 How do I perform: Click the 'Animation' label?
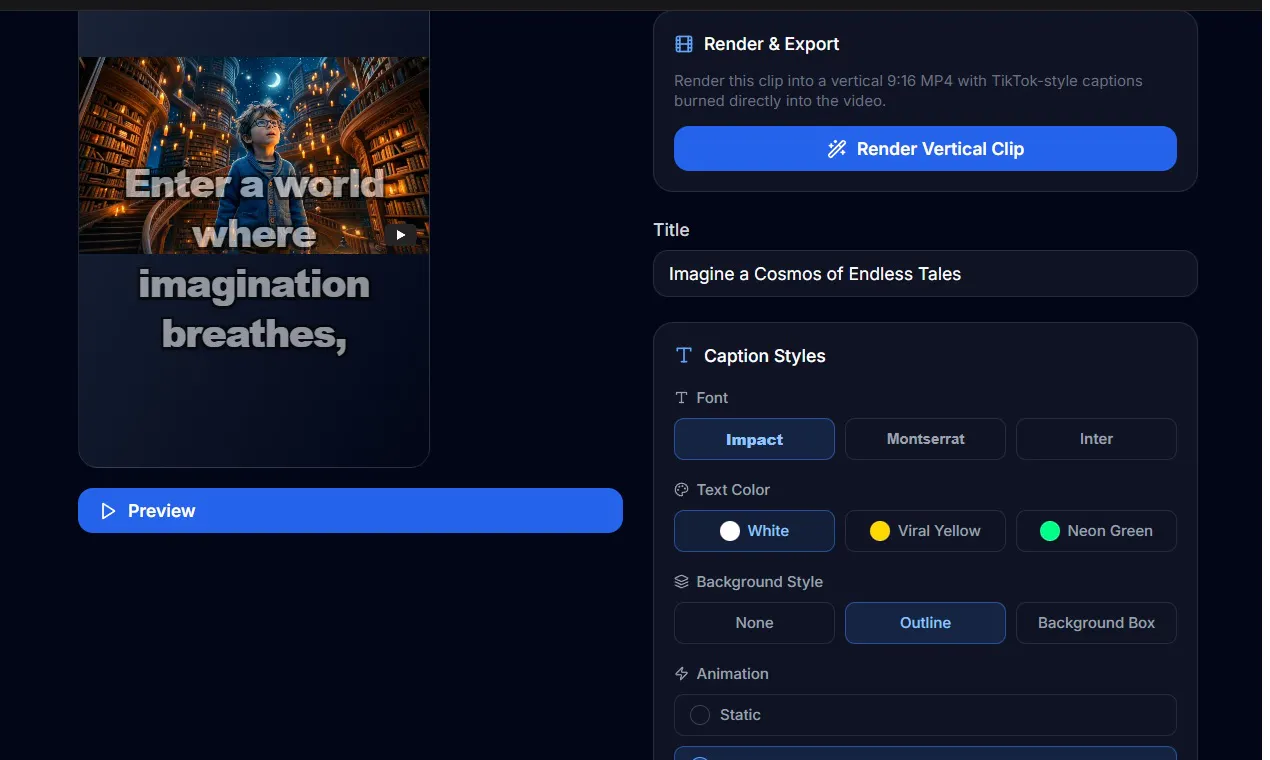pos(732,674)
